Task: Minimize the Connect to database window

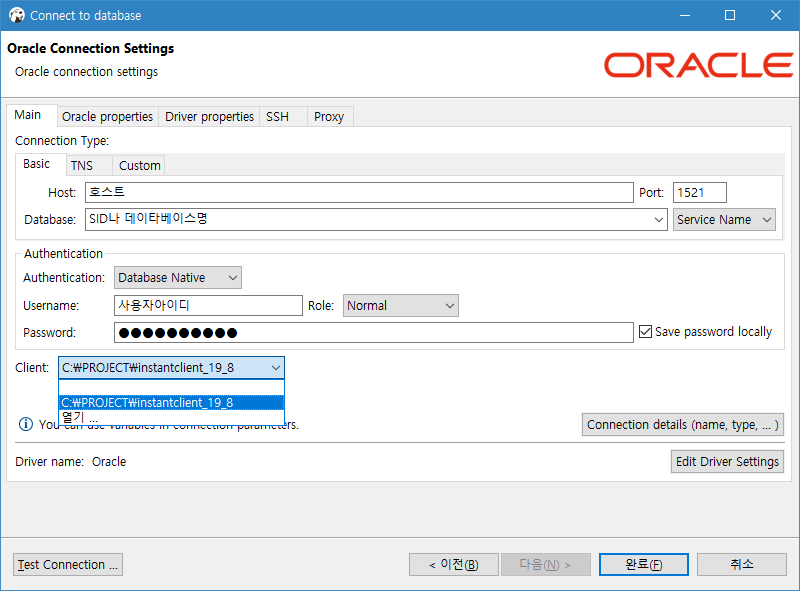Action: [685, 15]
